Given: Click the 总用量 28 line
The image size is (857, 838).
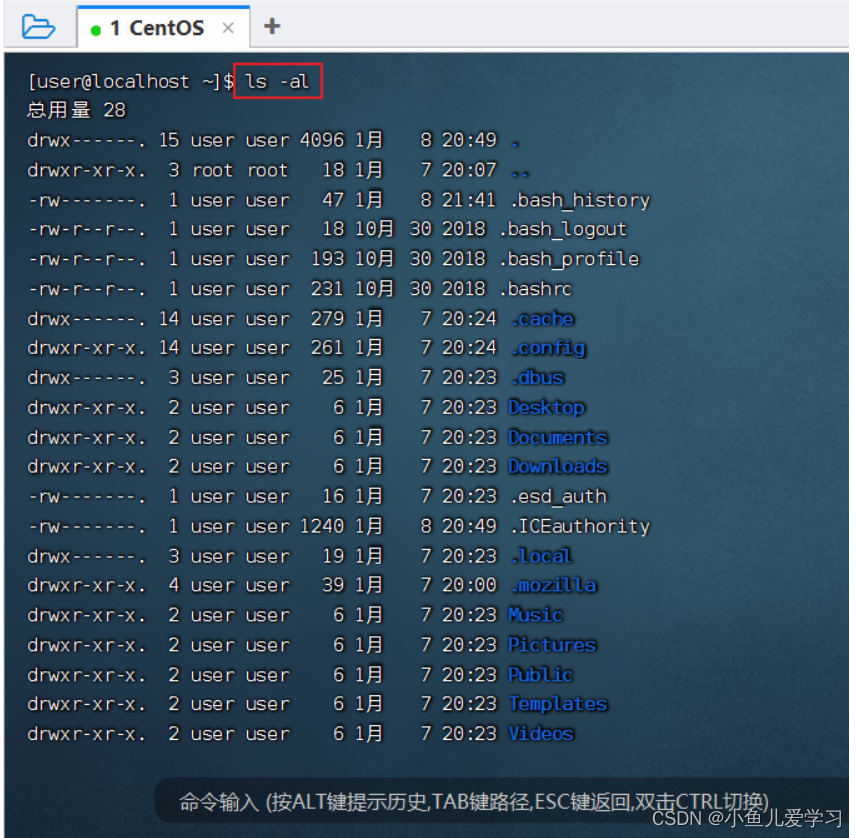Looking at the screenshot, I should tap(77, 110).
